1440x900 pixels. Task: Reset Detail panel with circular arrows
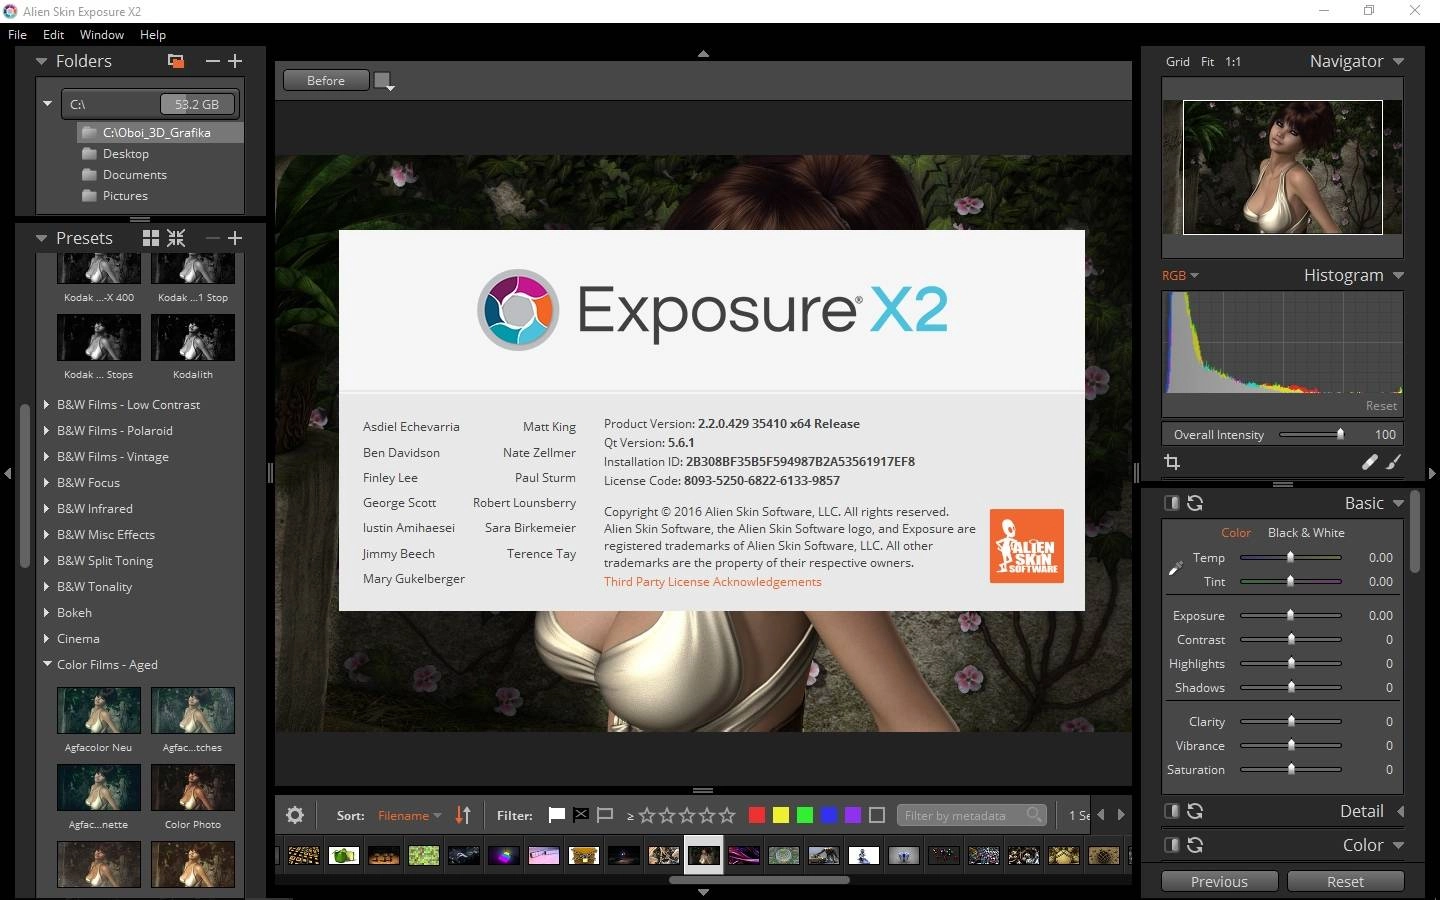1195,811
